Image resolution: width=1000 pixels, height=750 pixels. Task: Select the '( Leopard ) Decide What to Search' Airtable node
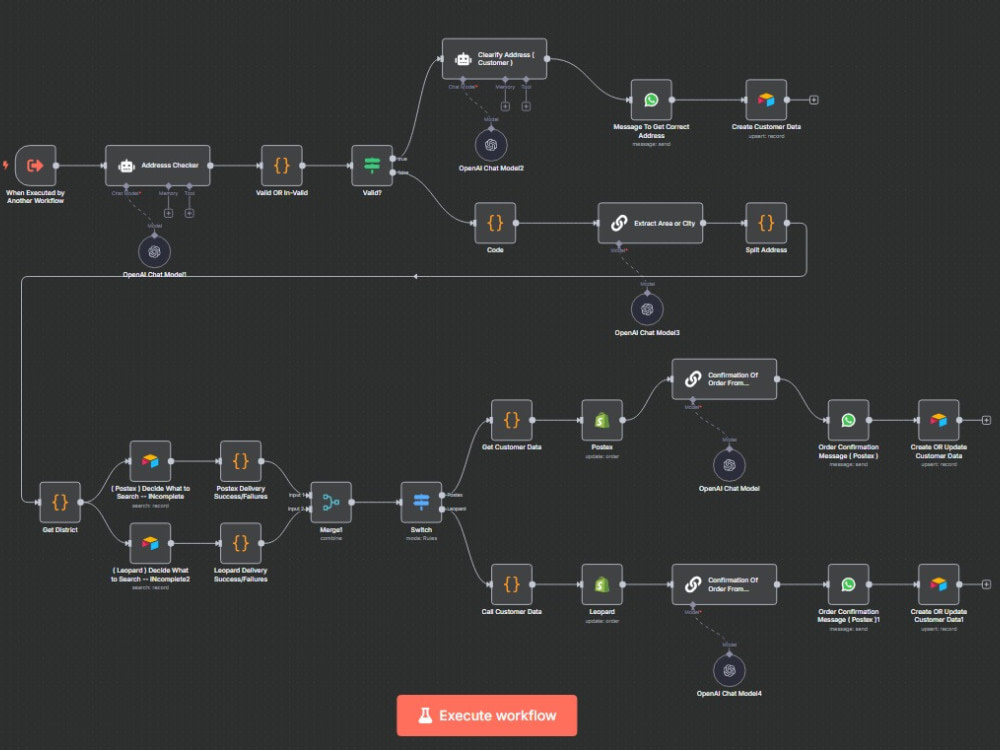pyautogui.click(x=150, y=543)
